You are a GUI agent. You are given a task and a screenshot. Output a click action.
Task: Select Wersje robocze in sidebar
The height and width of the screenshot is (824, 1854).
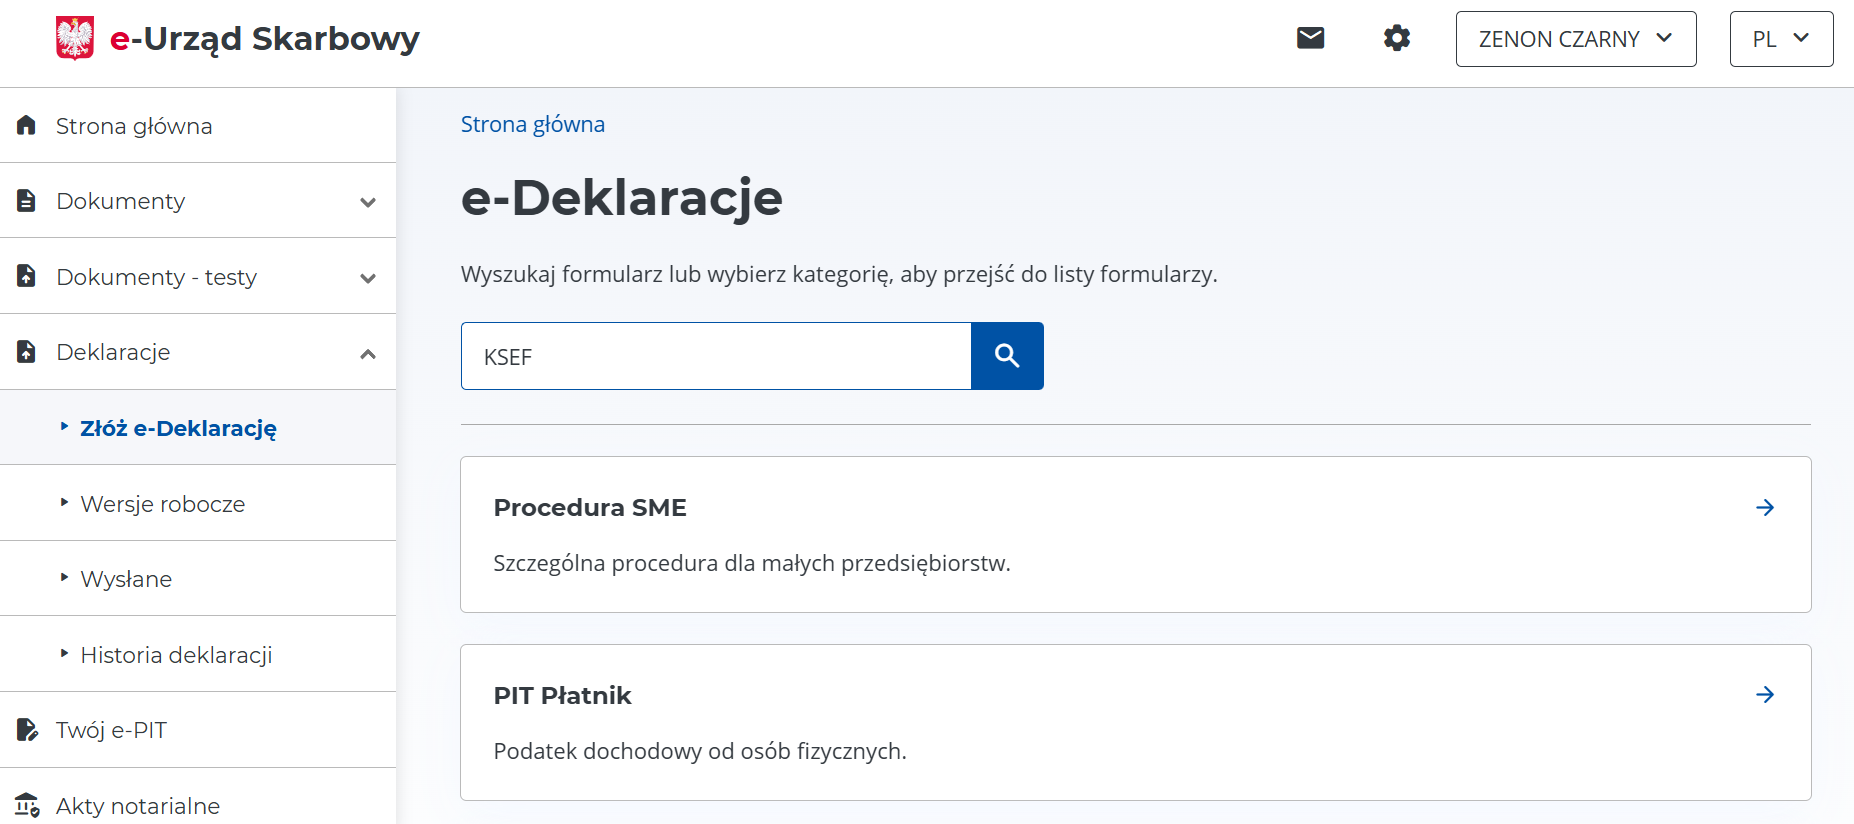point(163,504)
